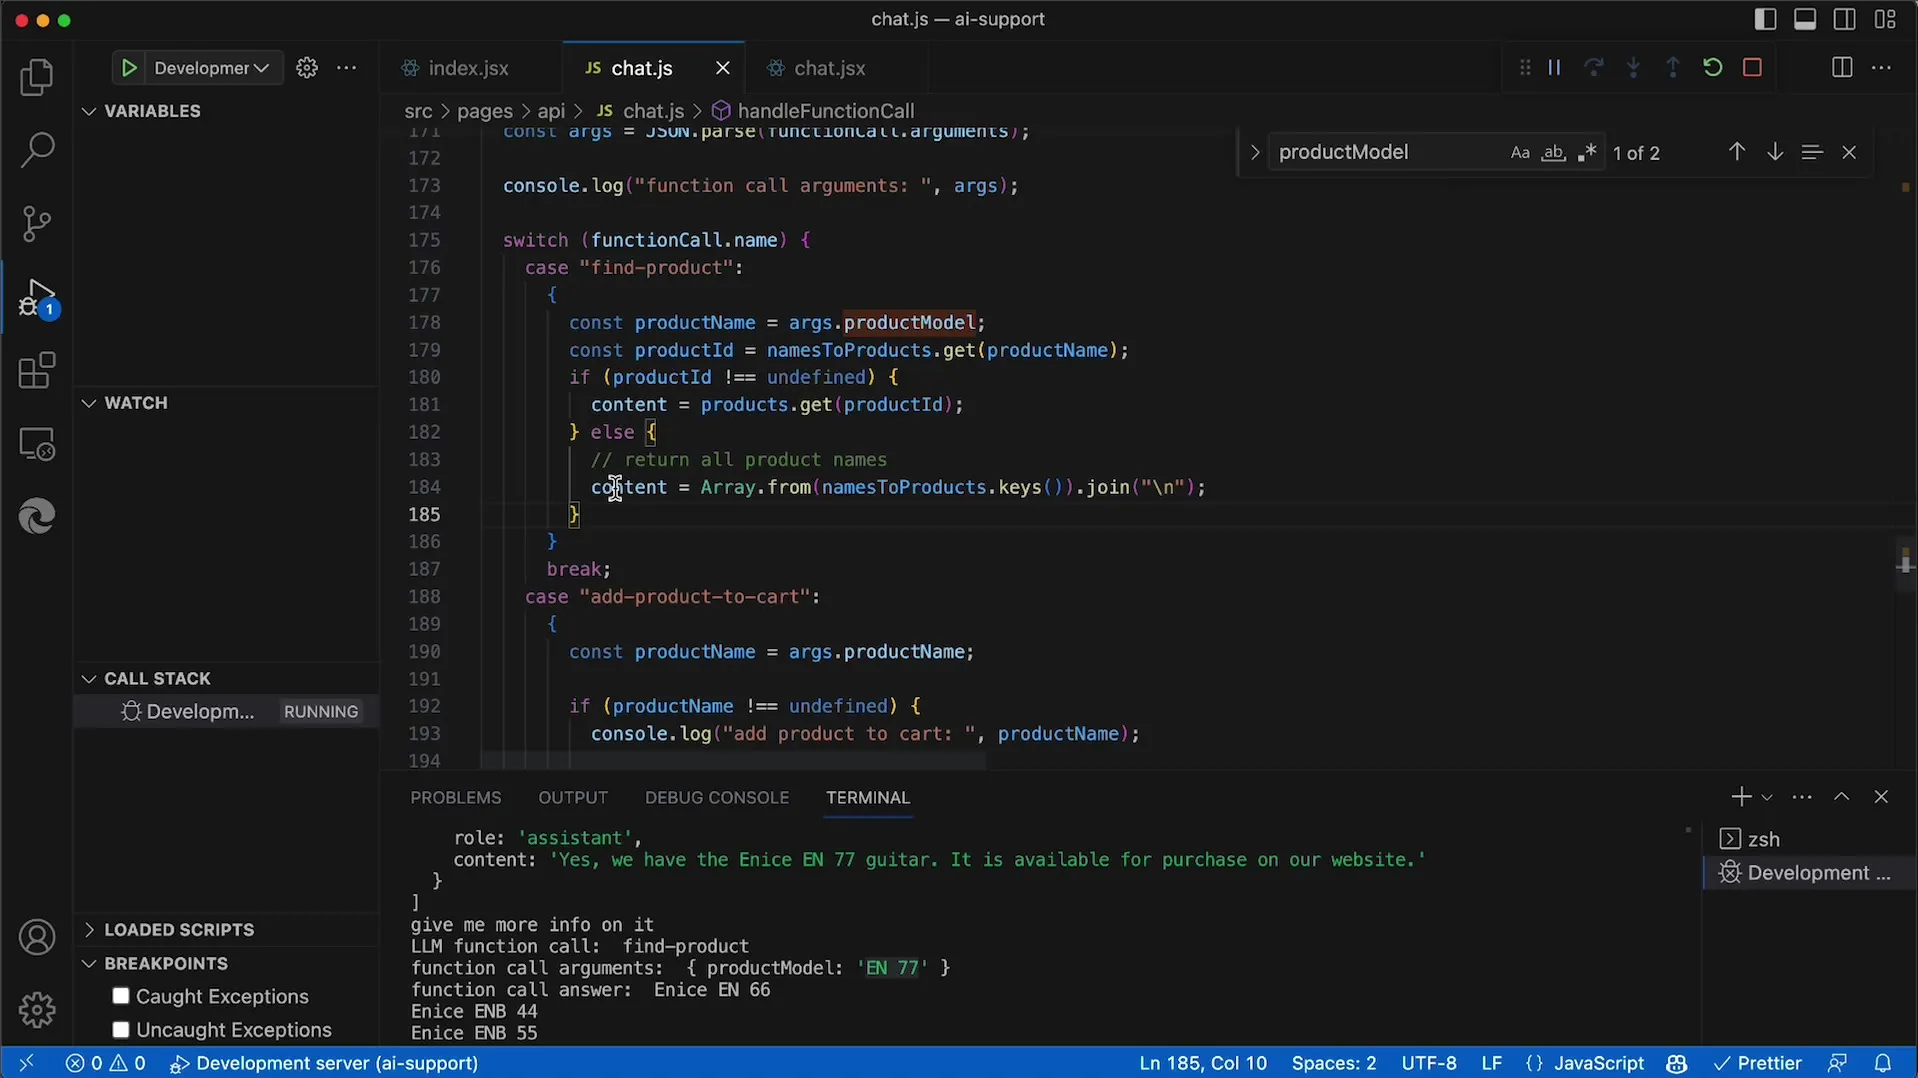Pause the debug session
The width and height of the screenshot is (1918, 1078).
[1554, 68]
